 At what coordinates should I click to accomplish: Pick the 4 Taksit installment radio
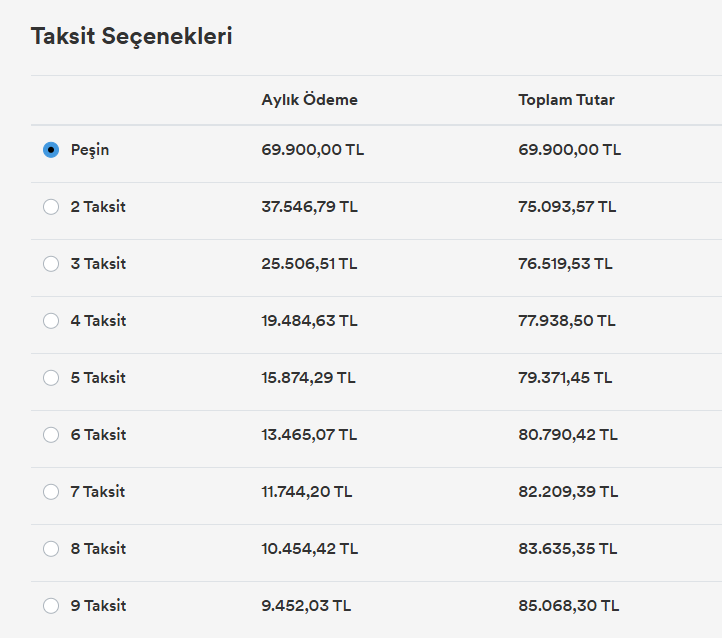coord(51,321)
